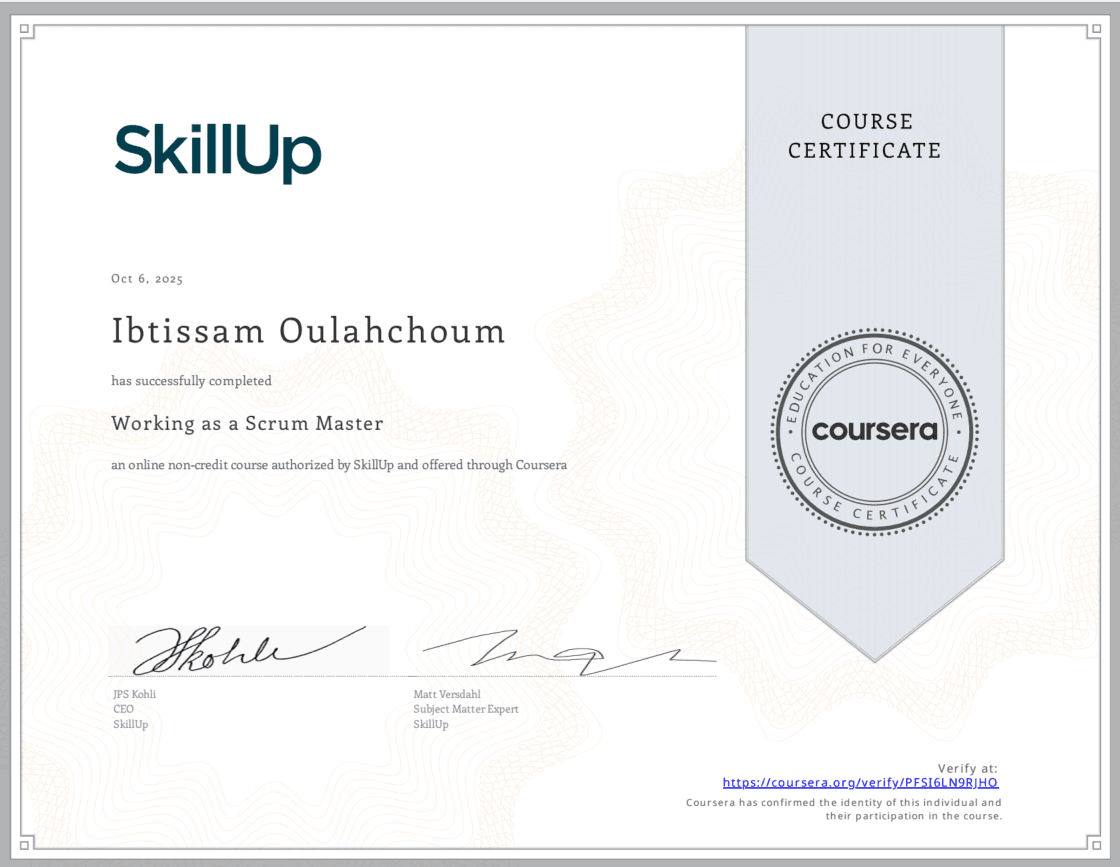Click the 'CEO' title text
This screenshot has width=1120, height=867.
[124, 709]
